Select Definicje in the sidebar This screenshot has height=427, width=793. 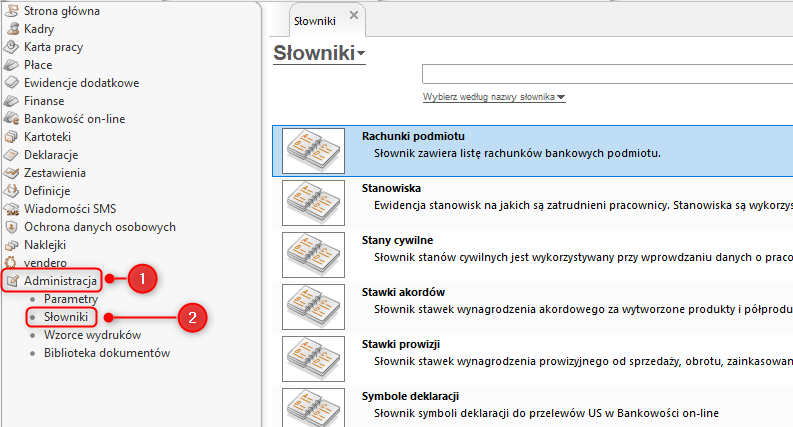click(x=47, y=191)
